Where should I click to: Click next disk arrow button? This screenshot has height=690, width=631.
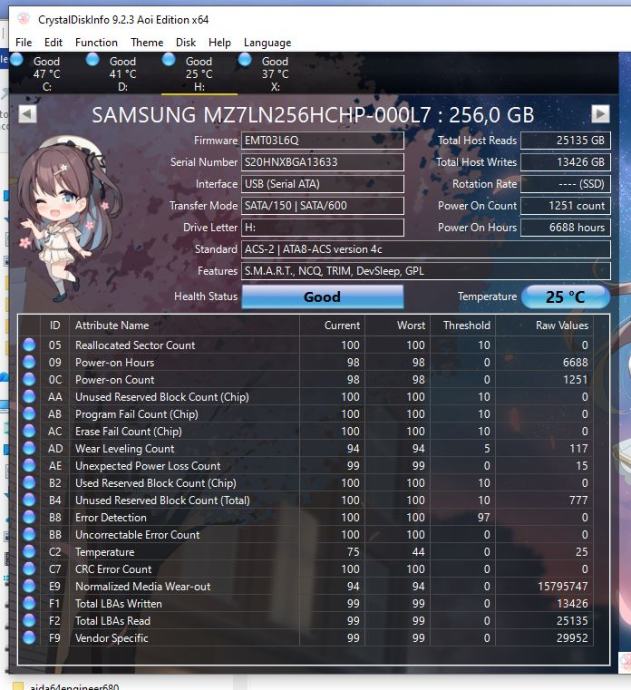pyautogui.click(x=600, y=114)
